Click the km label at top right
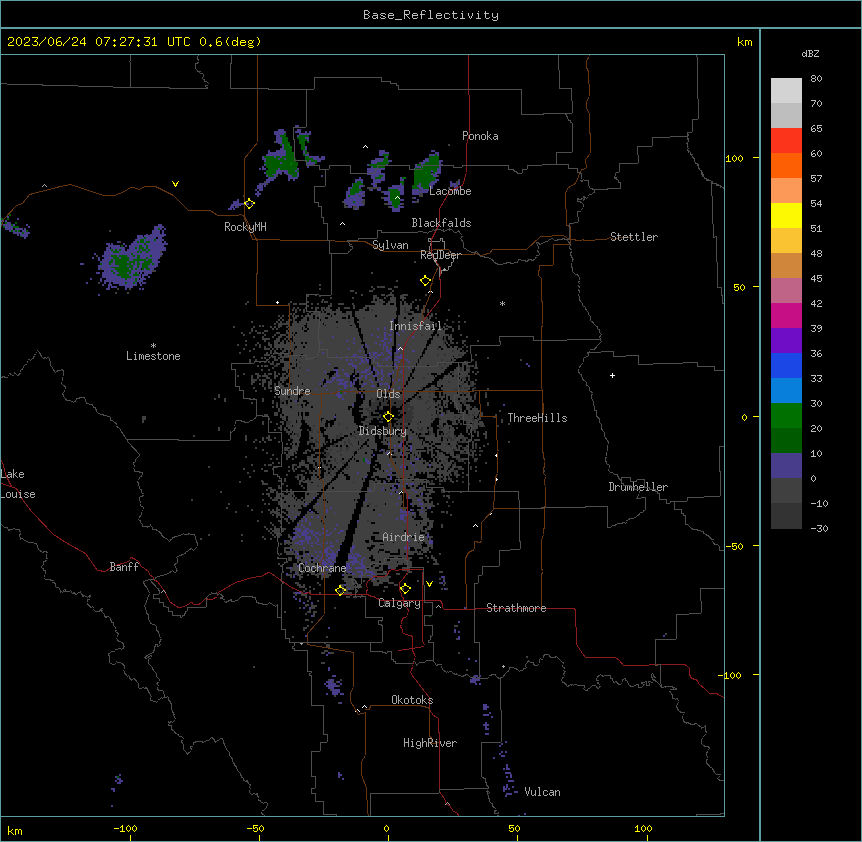 744,42
